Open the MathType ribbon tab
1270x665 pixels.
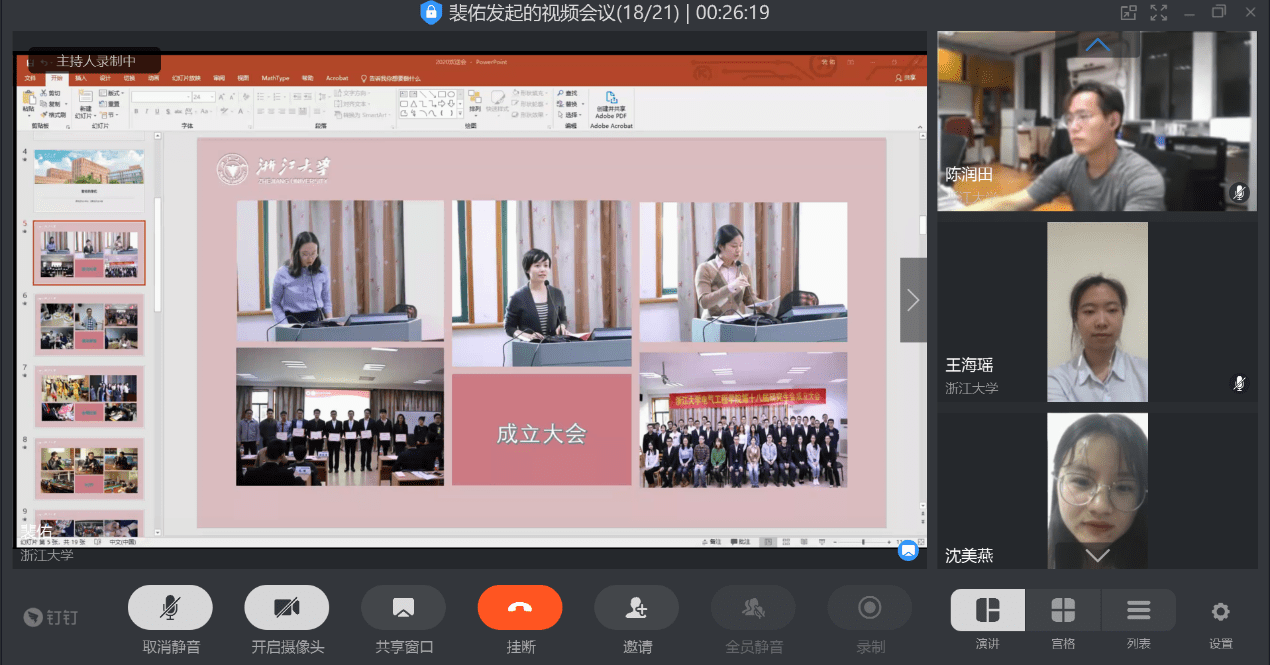tap(276, 78)
